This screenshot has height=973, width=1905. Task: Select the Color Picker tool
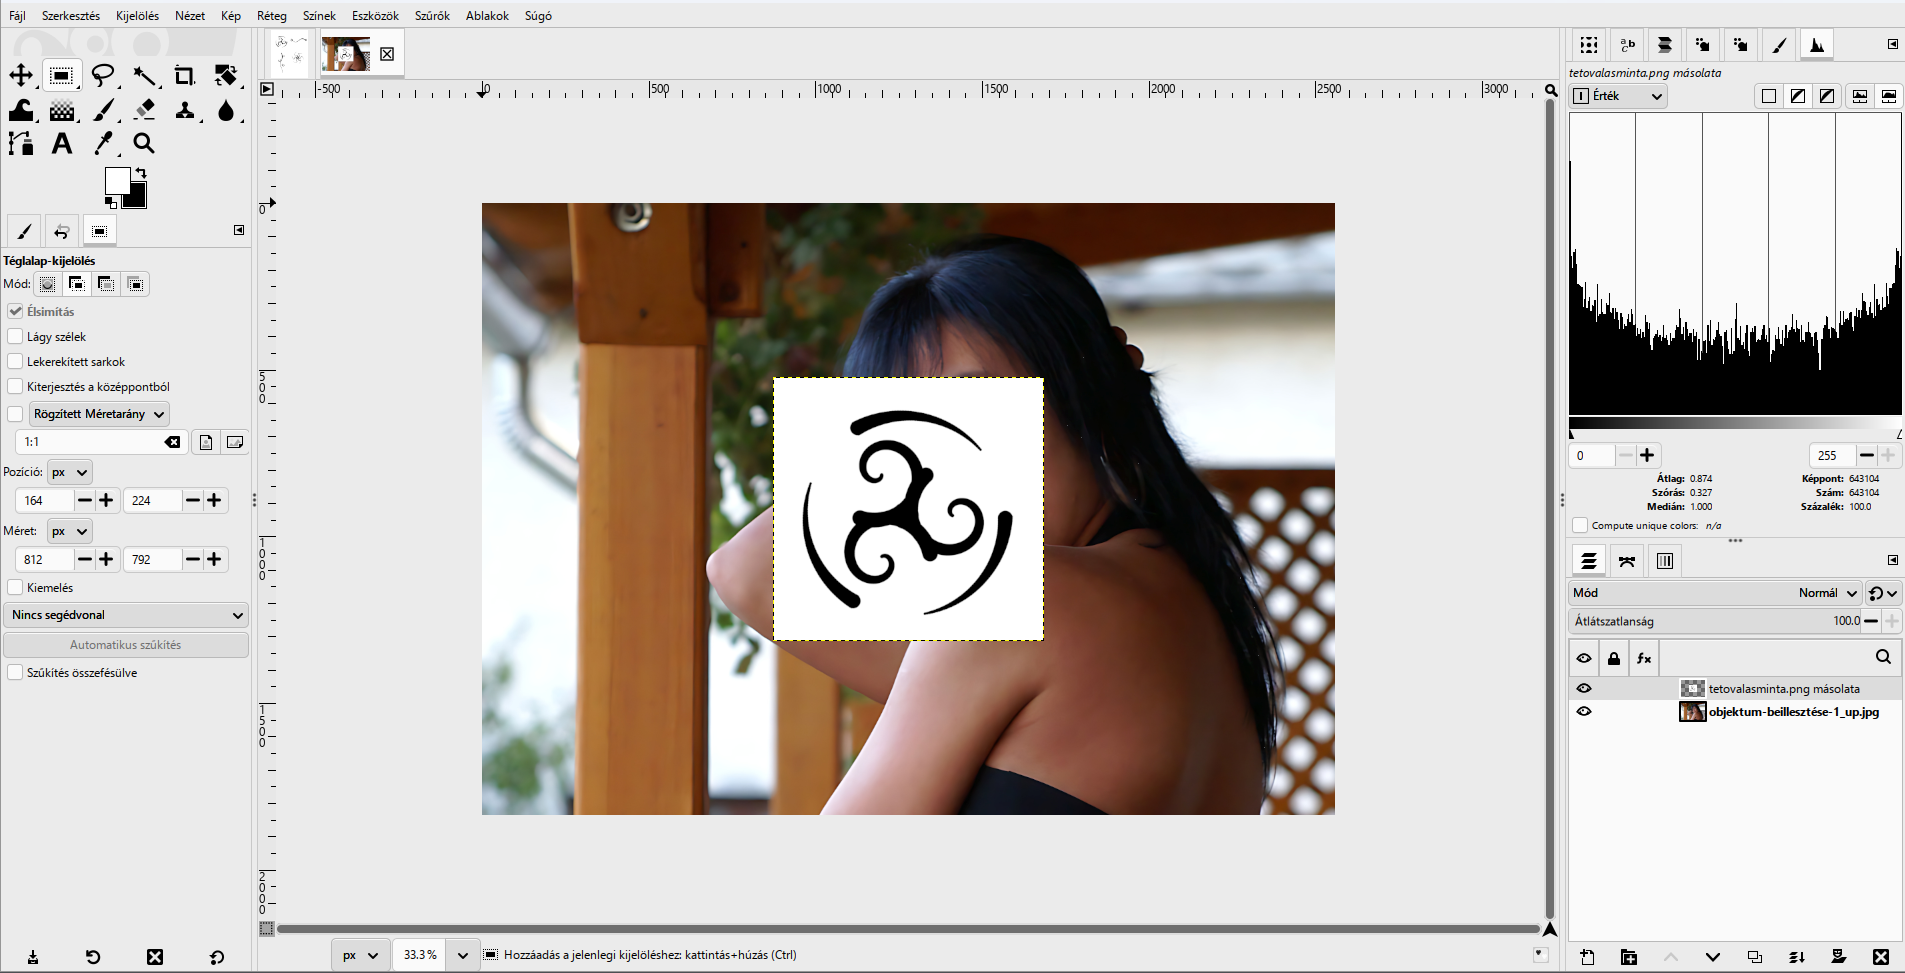103,144
